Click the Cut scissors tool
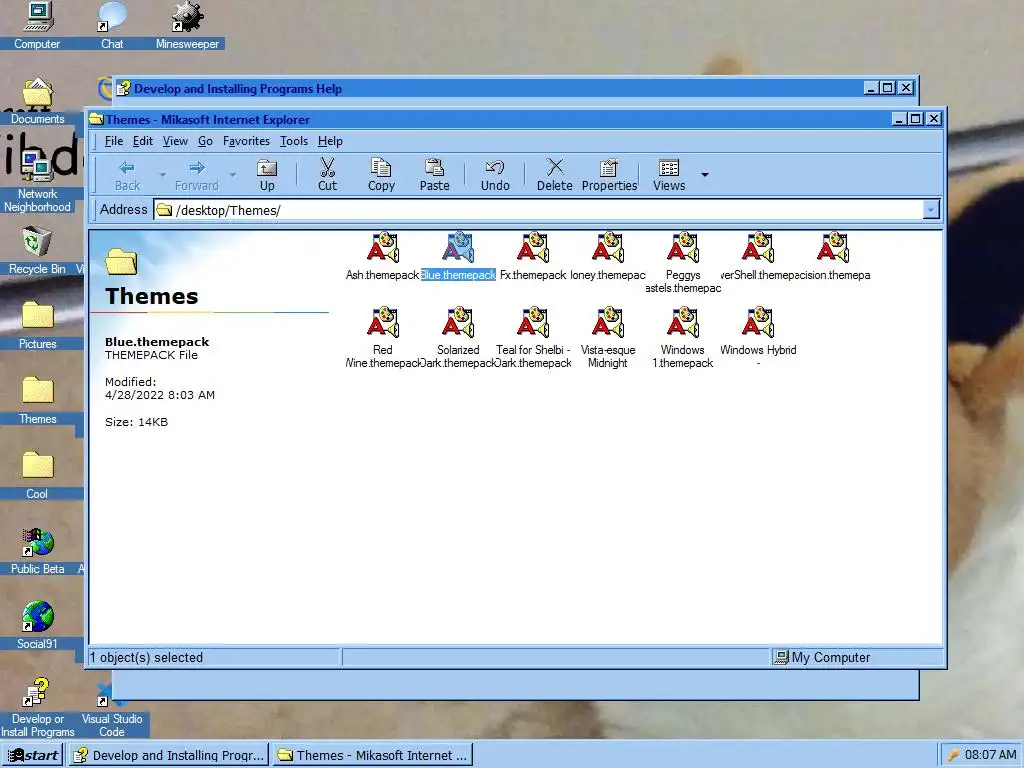 coord(327,175)
